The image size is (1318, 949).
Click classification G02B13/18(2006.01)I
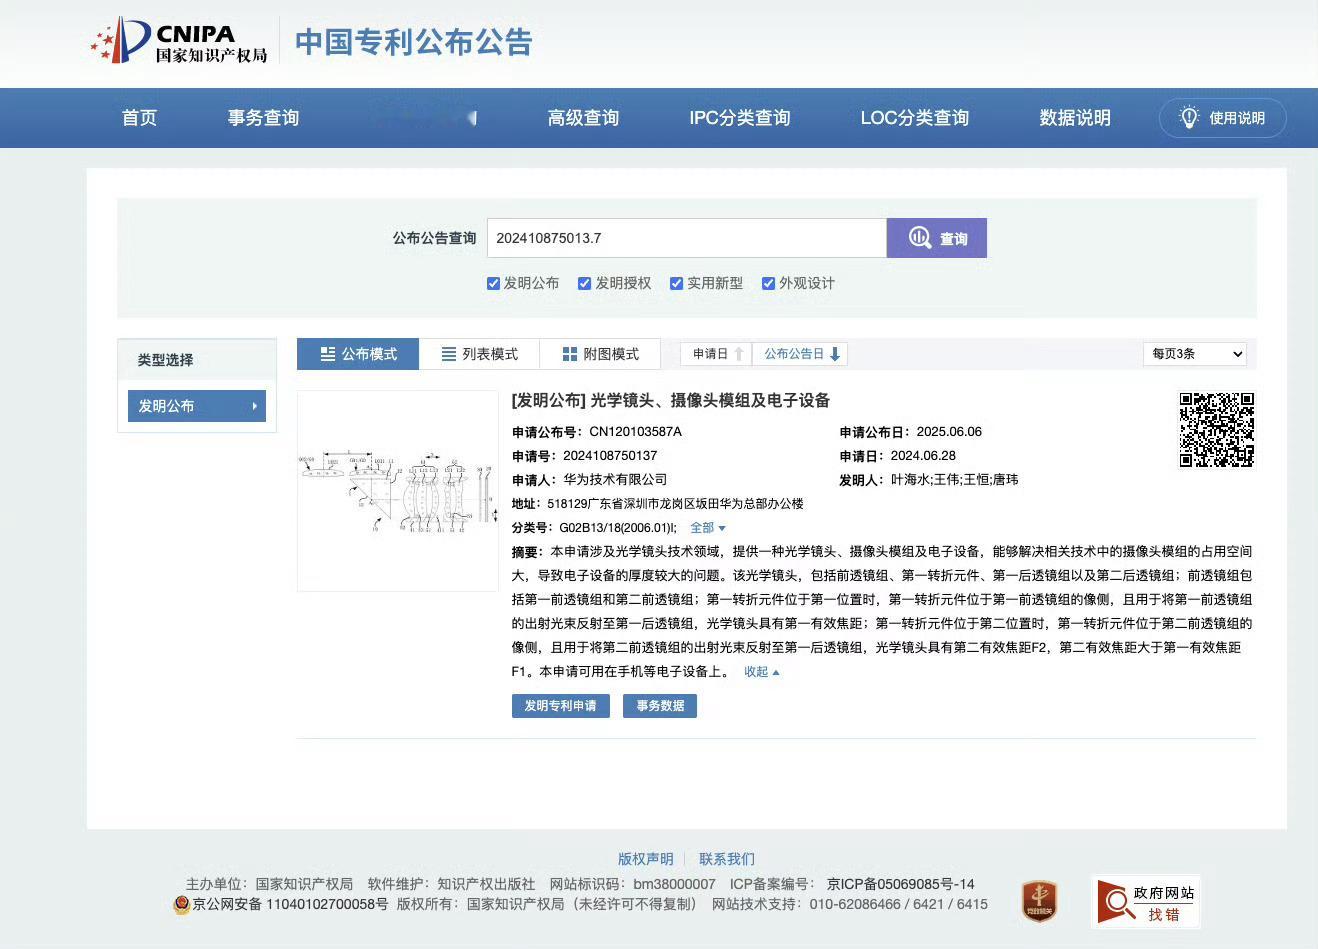[617, 528]
